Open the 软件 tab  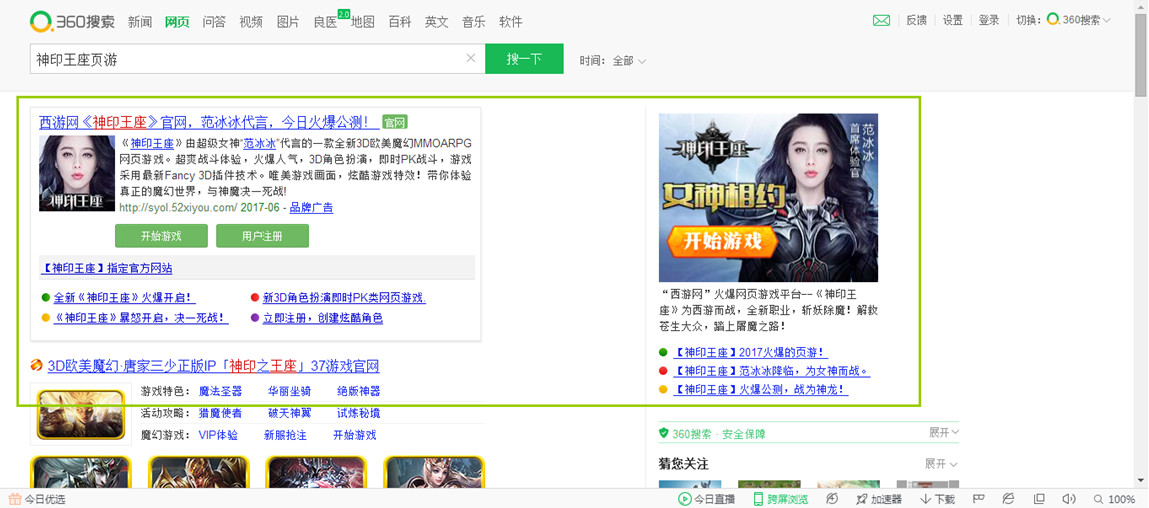click(x=511, y=21)
